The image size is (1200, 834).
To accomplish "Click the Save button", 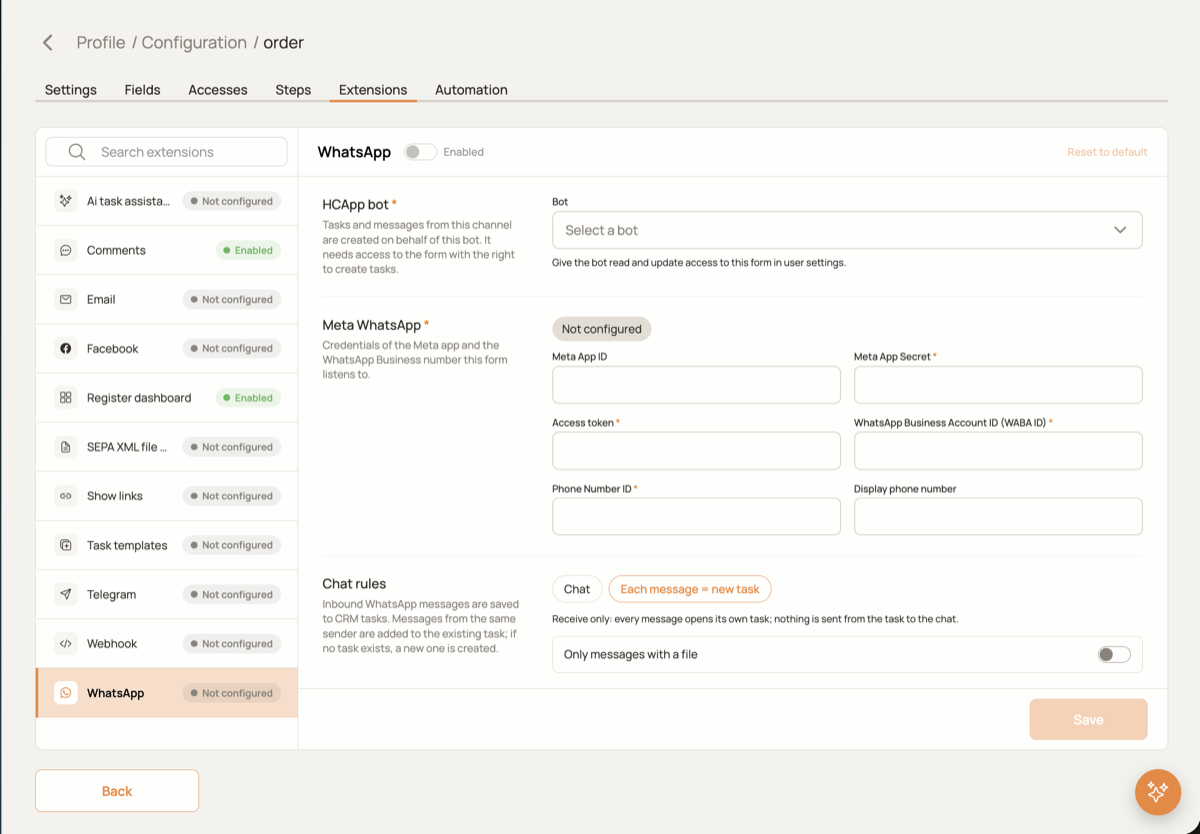I will click(x=1088, y=720).
